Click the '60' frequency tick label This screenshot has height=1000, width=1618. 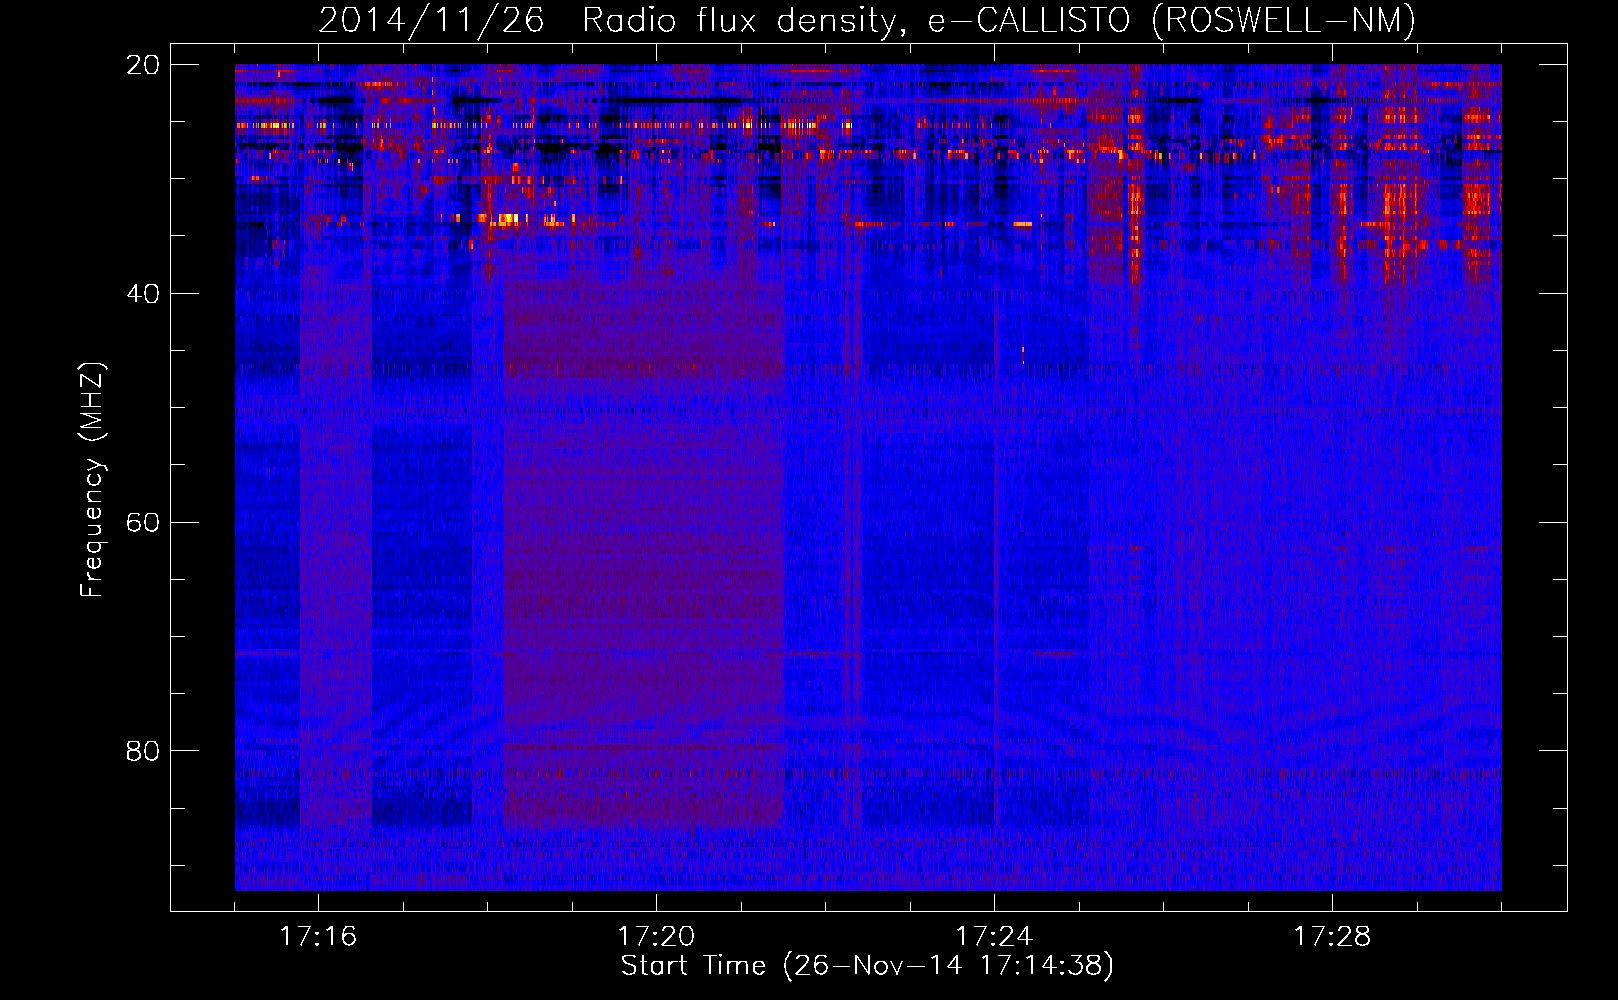pos(143,523)
